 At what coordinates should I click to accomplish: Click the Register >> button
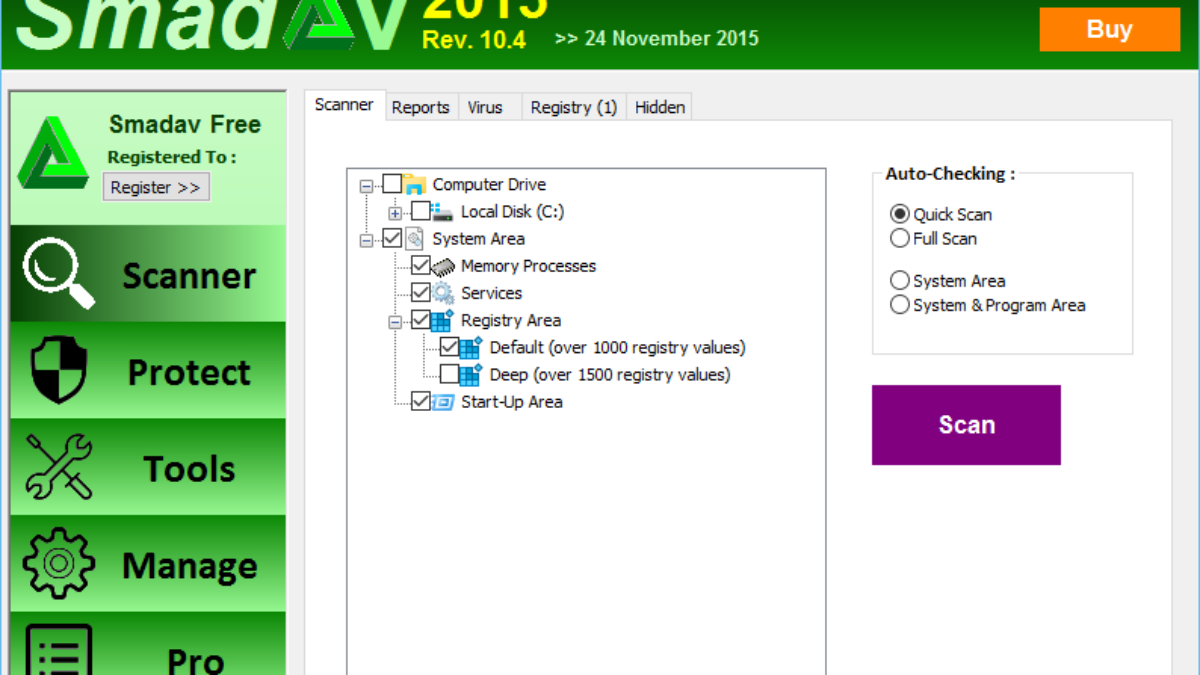click(156, 187)
